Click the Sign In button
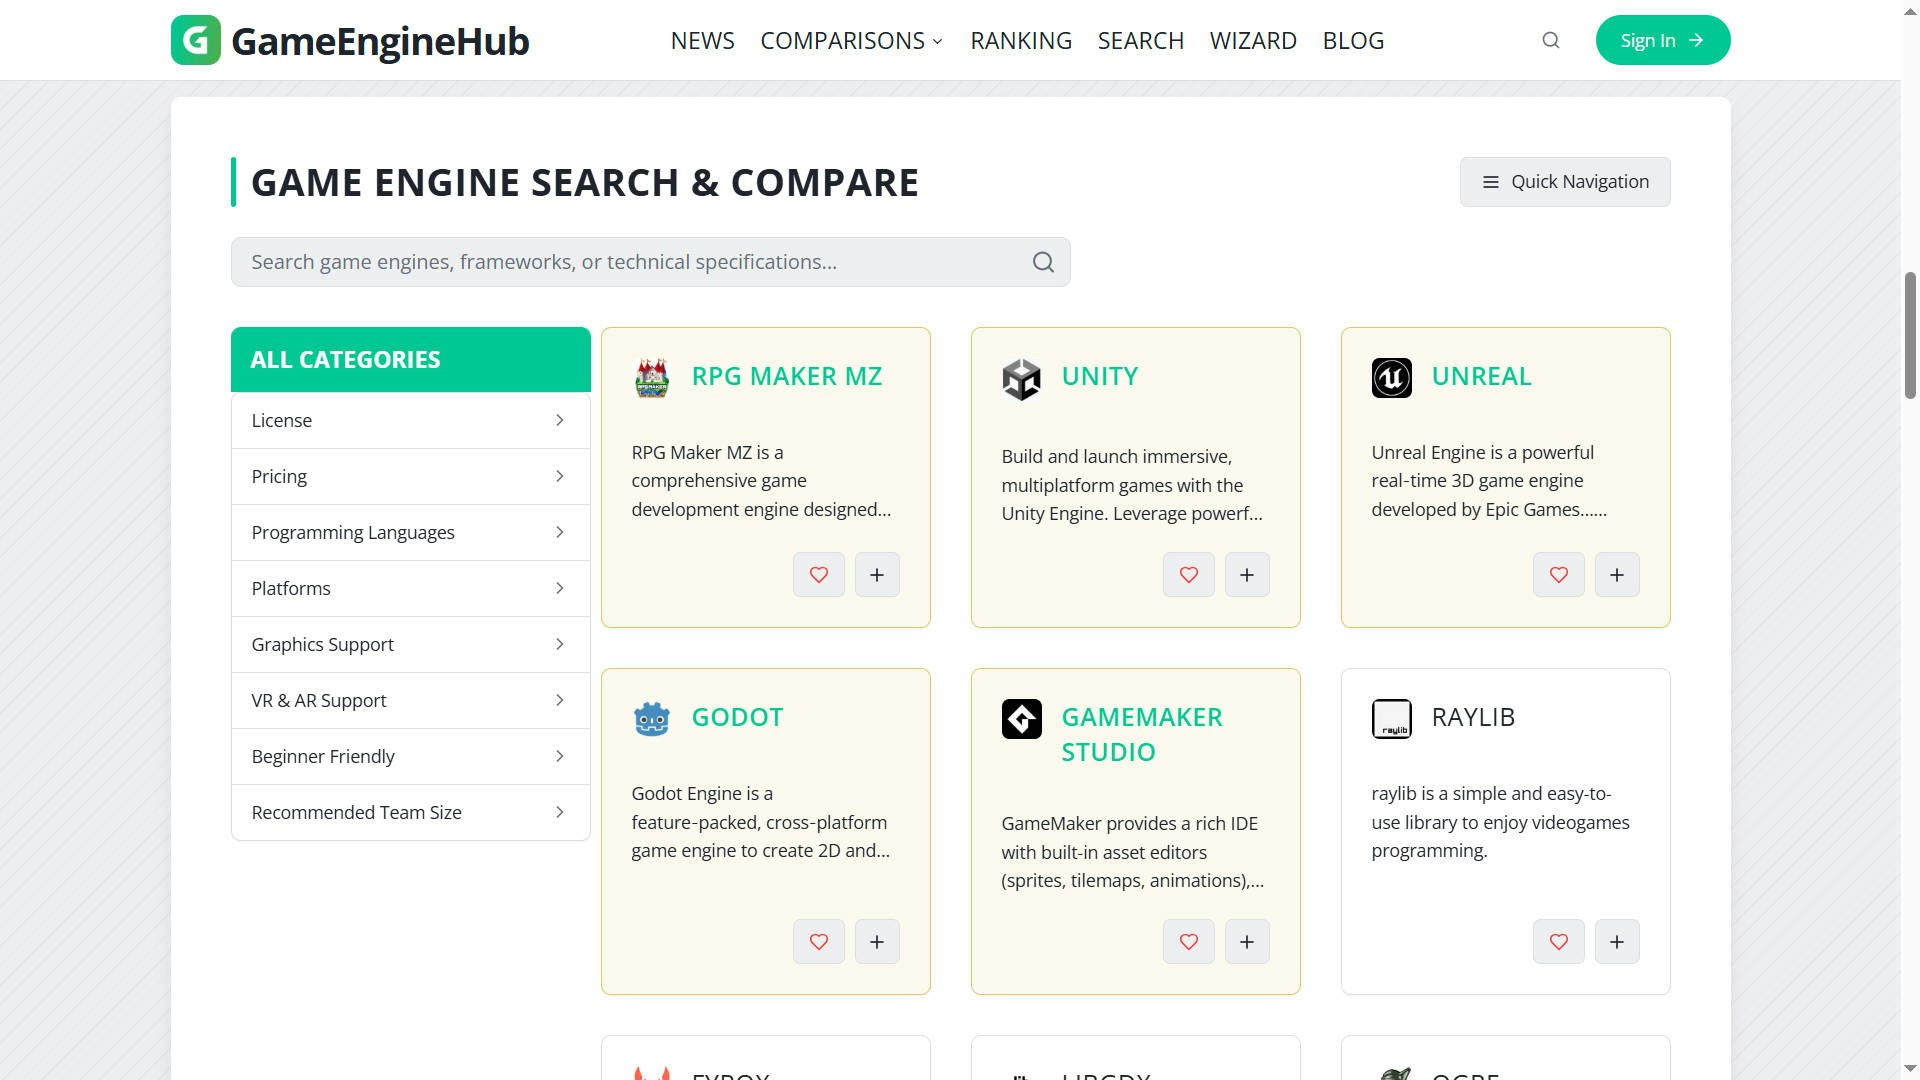The image size is (1920, 1080). pyautogui.click(x=1662, y=40)
